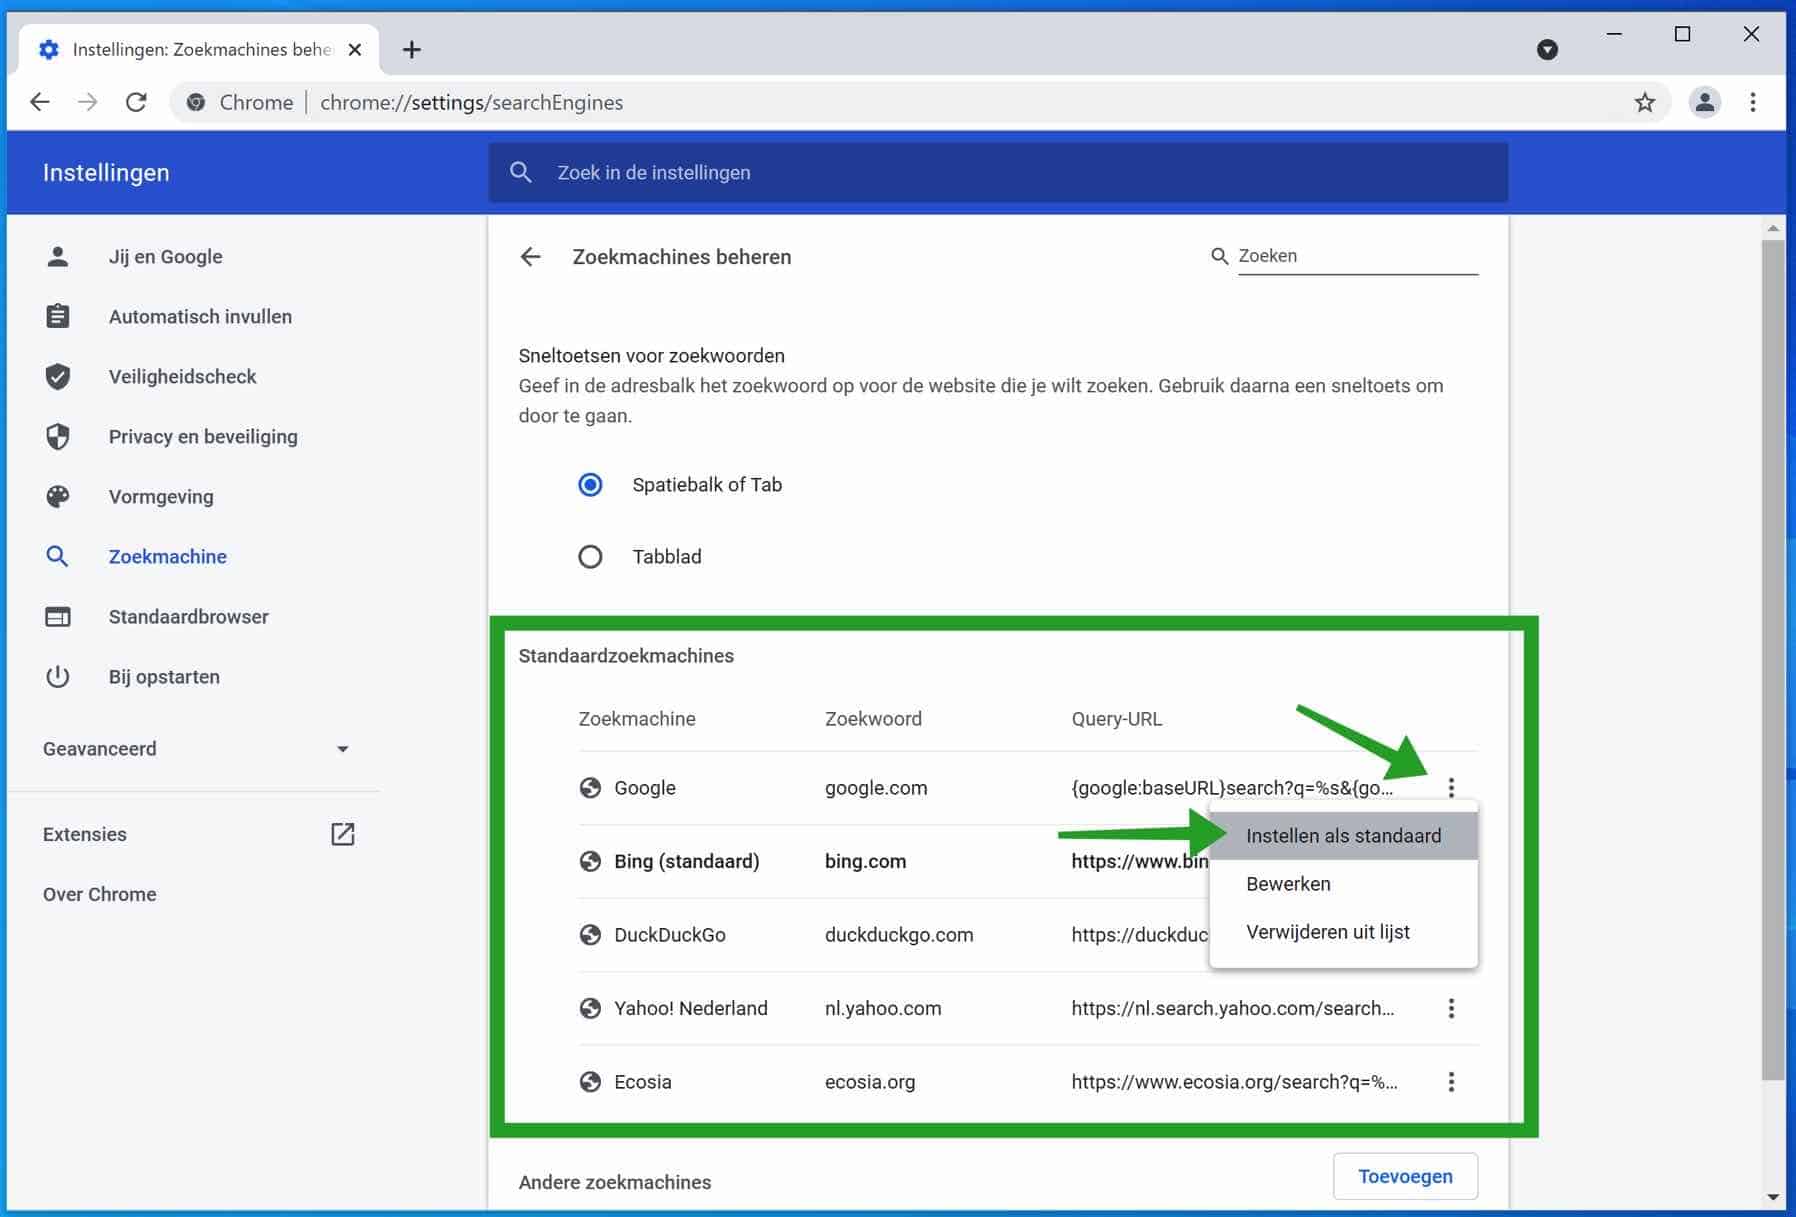Click the Toevoegen button
This screenshot has width=1796, height=1217.
[1405, 1177]
